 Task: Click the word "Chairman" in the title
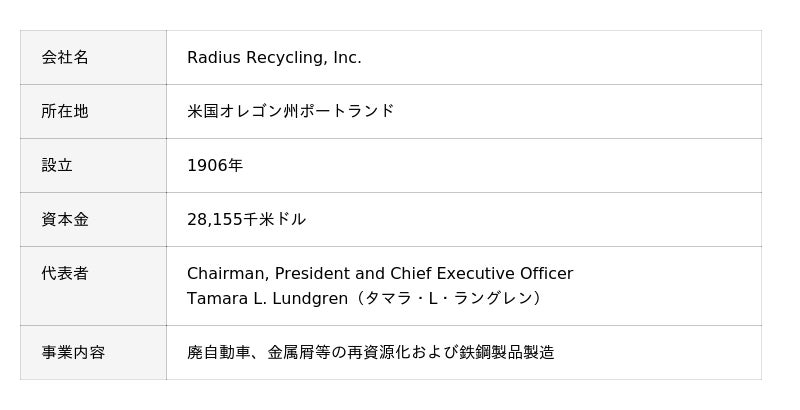click(226, 274)
